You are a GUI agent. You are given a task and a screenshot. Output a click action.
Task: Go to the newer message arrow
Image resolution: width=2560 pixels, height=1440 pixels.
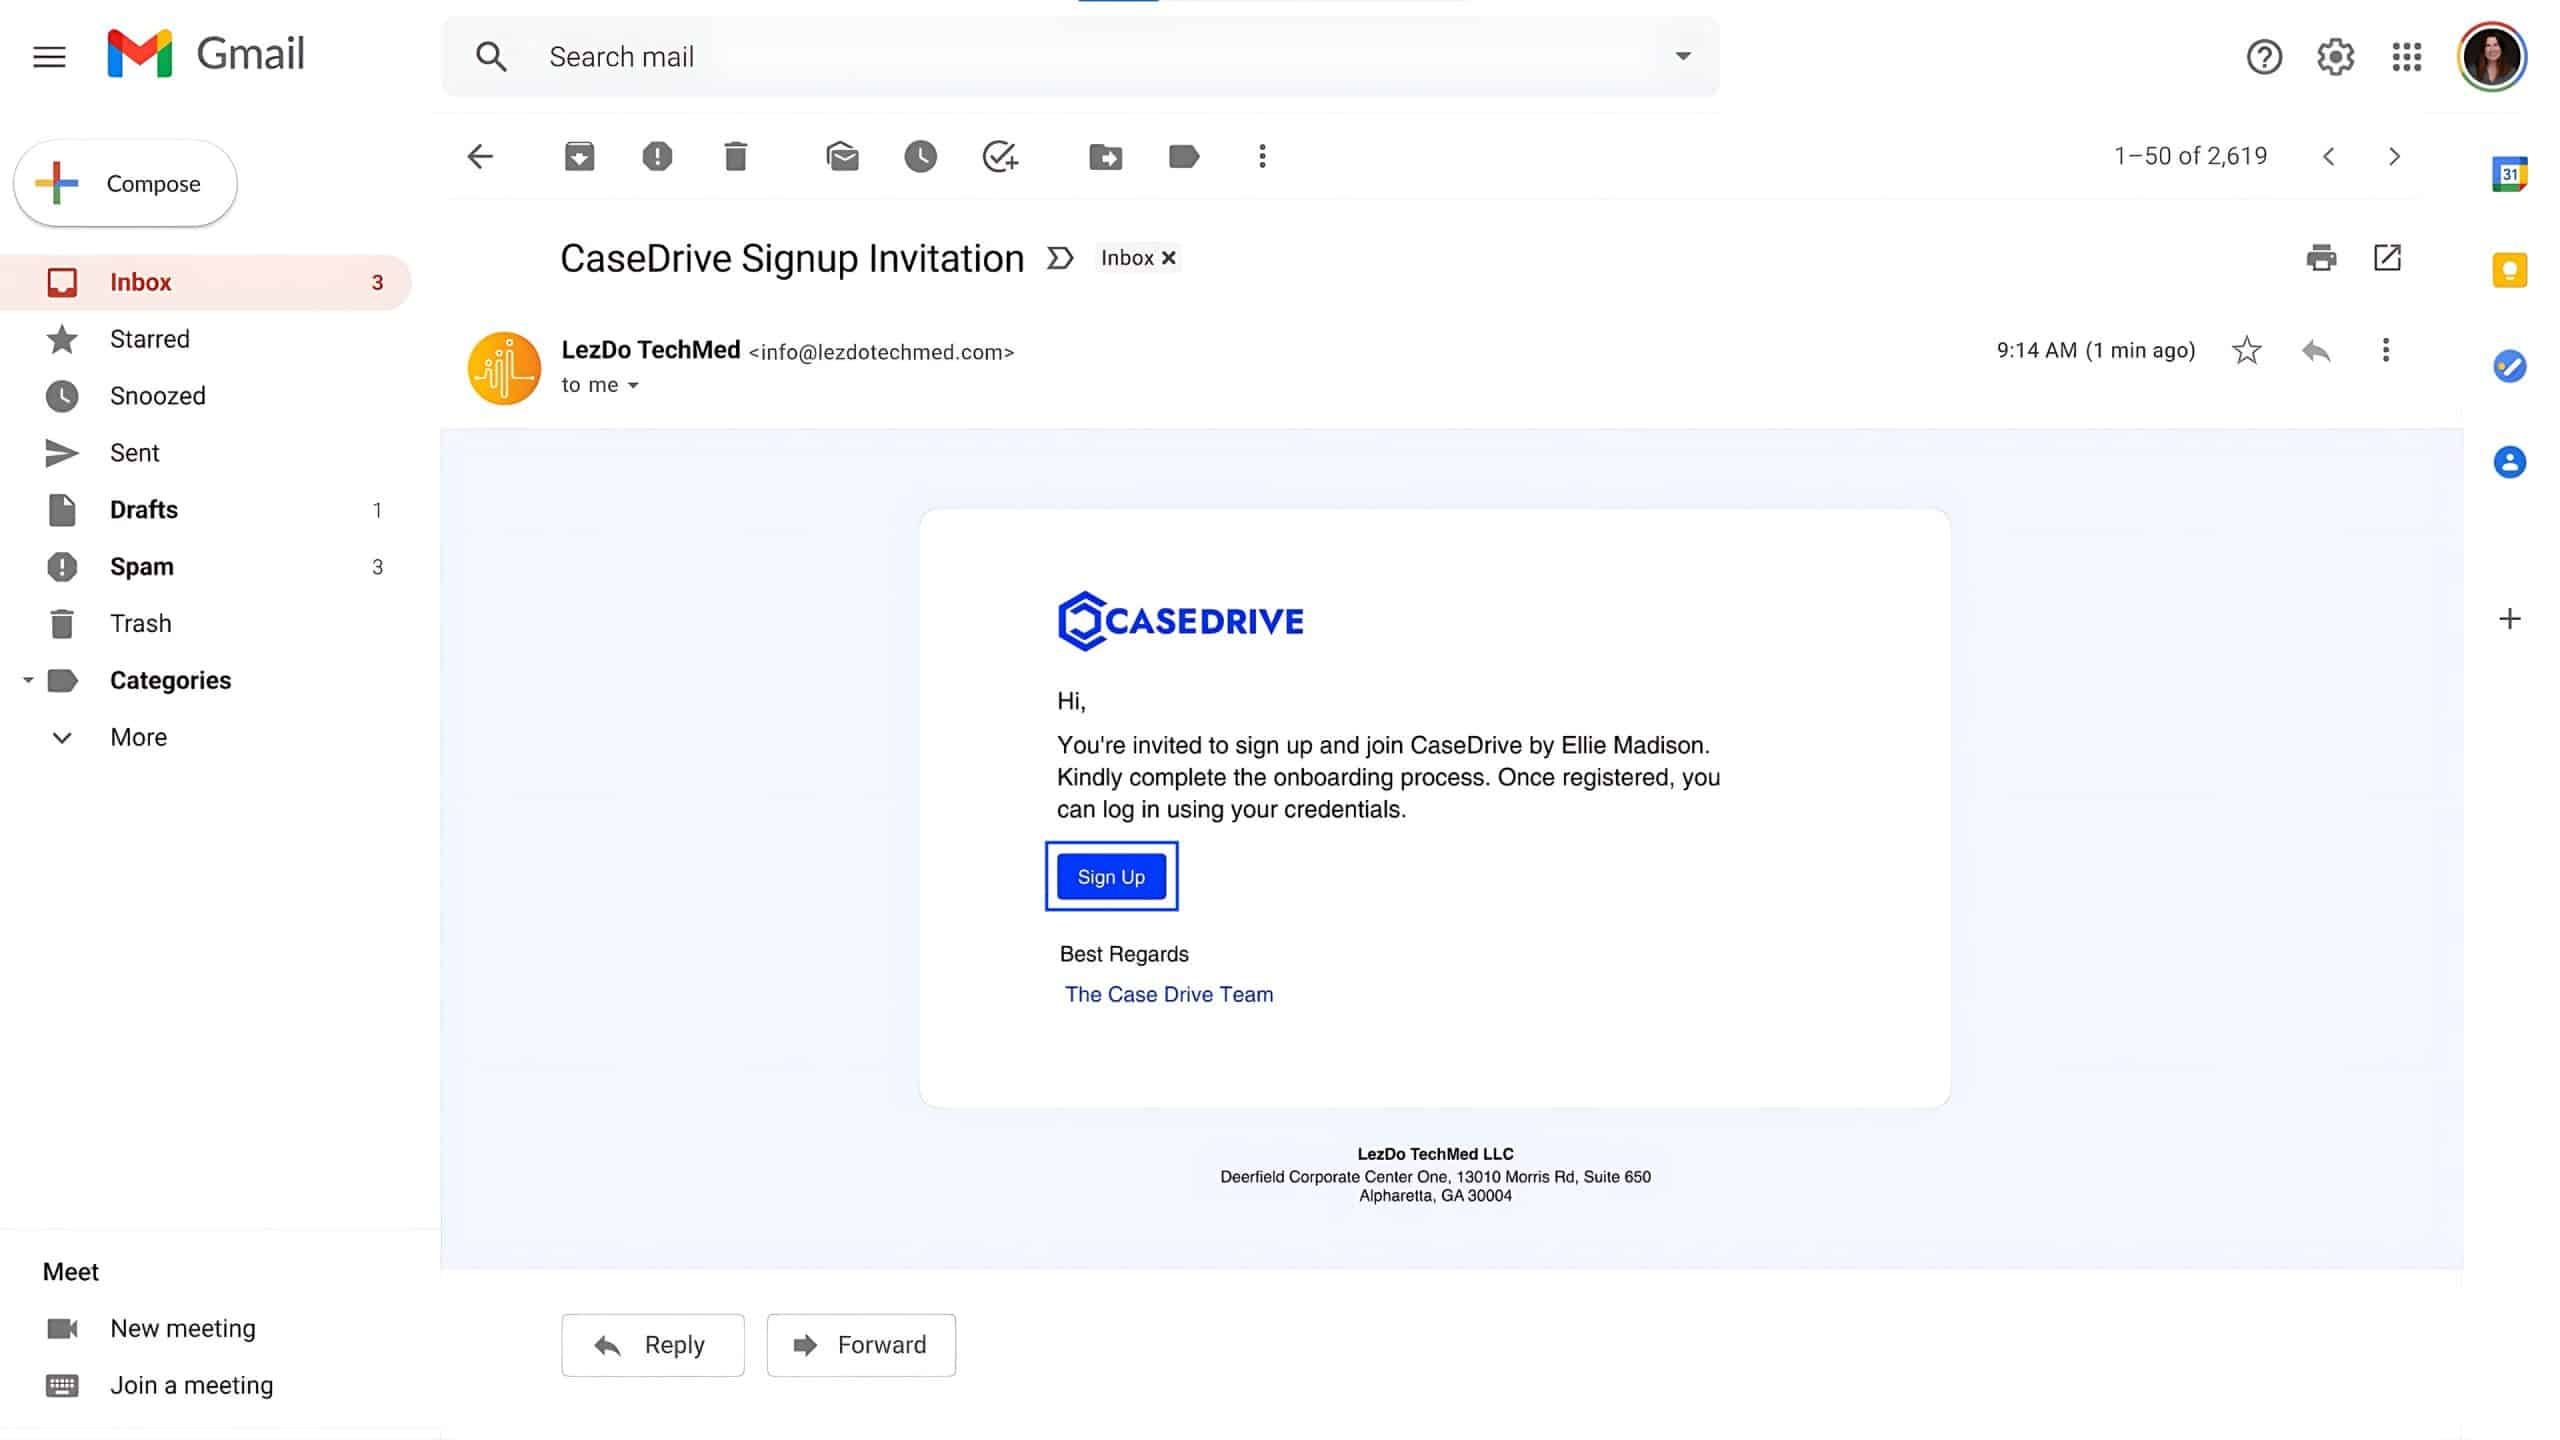2329,156
